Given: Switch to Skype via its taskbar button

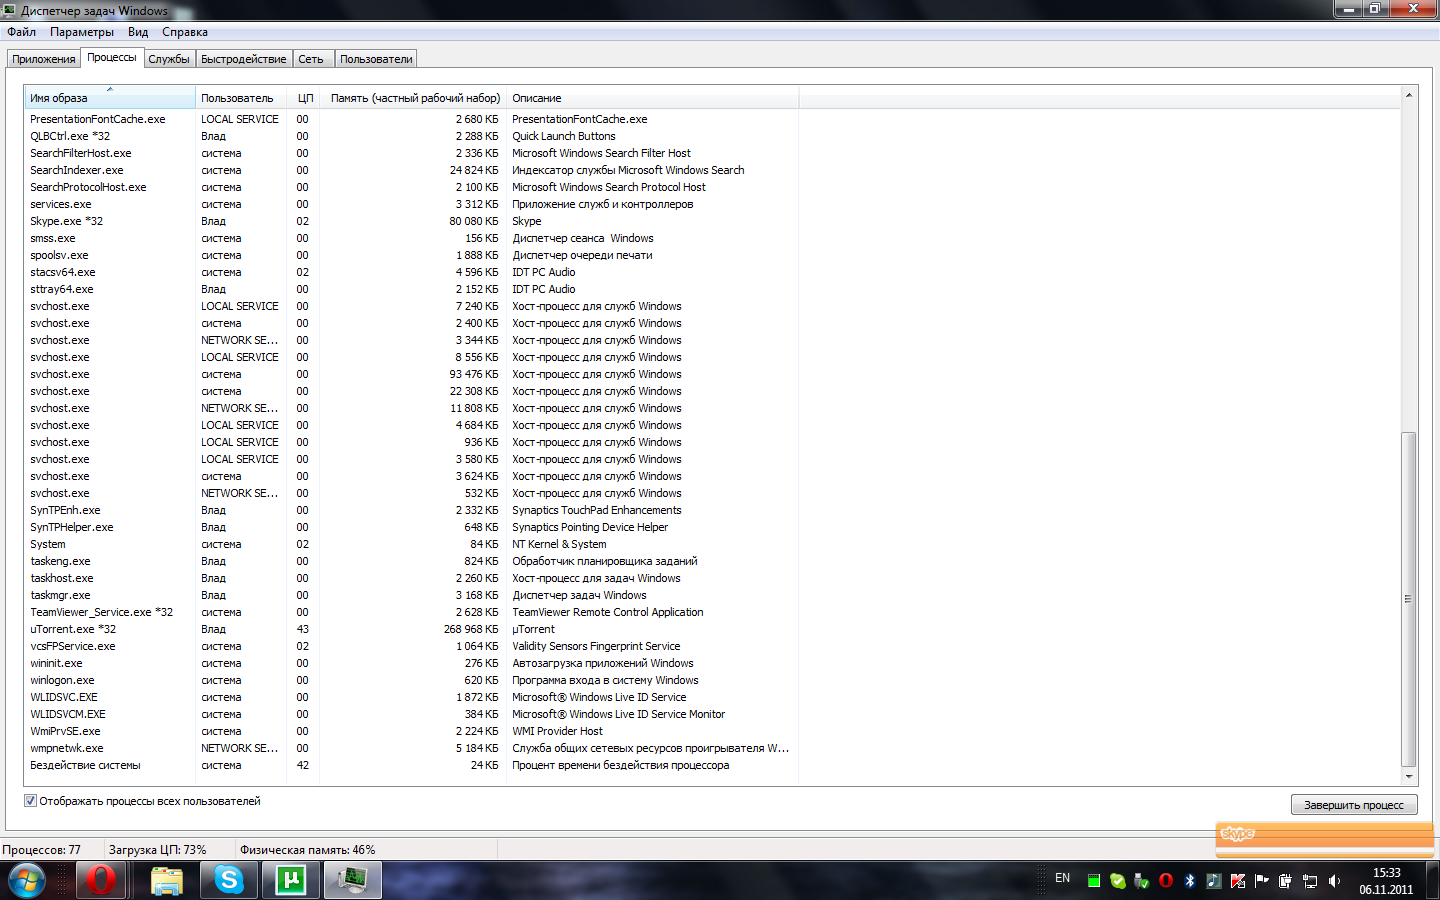Looking at the screenshot, I should (x=229, y=880).
